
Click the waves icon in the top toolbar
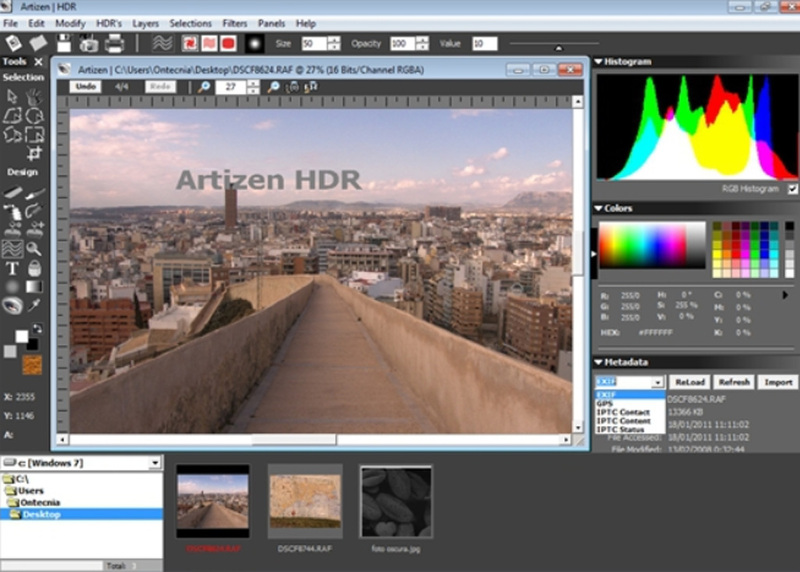tap(162, 44)
